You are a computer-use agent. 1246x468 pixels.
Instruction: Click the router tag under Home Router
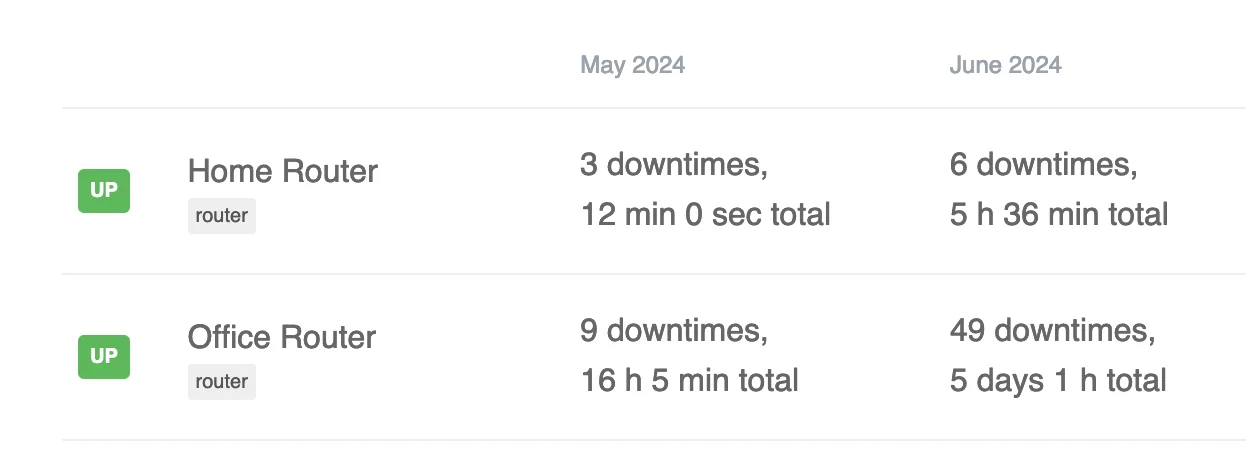[221, 215]
